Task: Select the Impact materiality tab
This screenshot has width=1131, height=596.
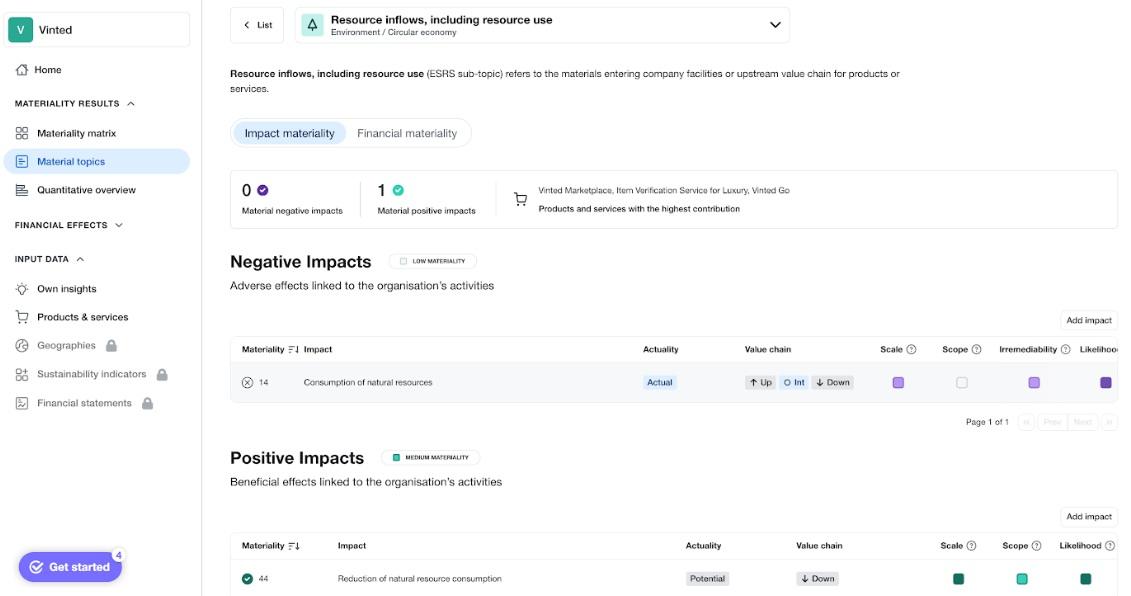Action: point(292,131)
